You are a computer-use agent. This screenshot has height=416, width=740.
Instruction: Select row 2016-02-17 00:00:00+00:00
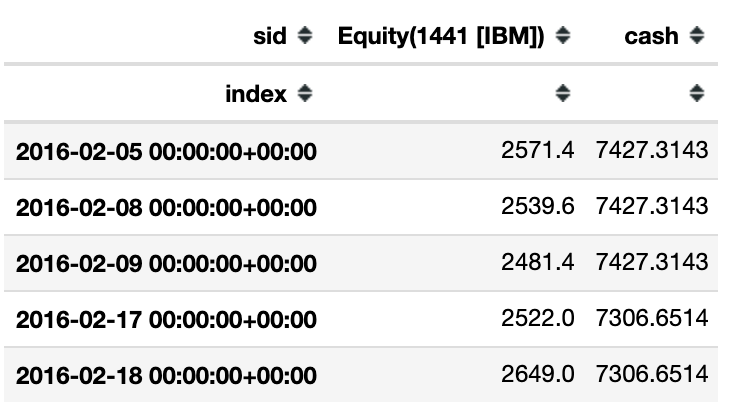click(166, 320)
